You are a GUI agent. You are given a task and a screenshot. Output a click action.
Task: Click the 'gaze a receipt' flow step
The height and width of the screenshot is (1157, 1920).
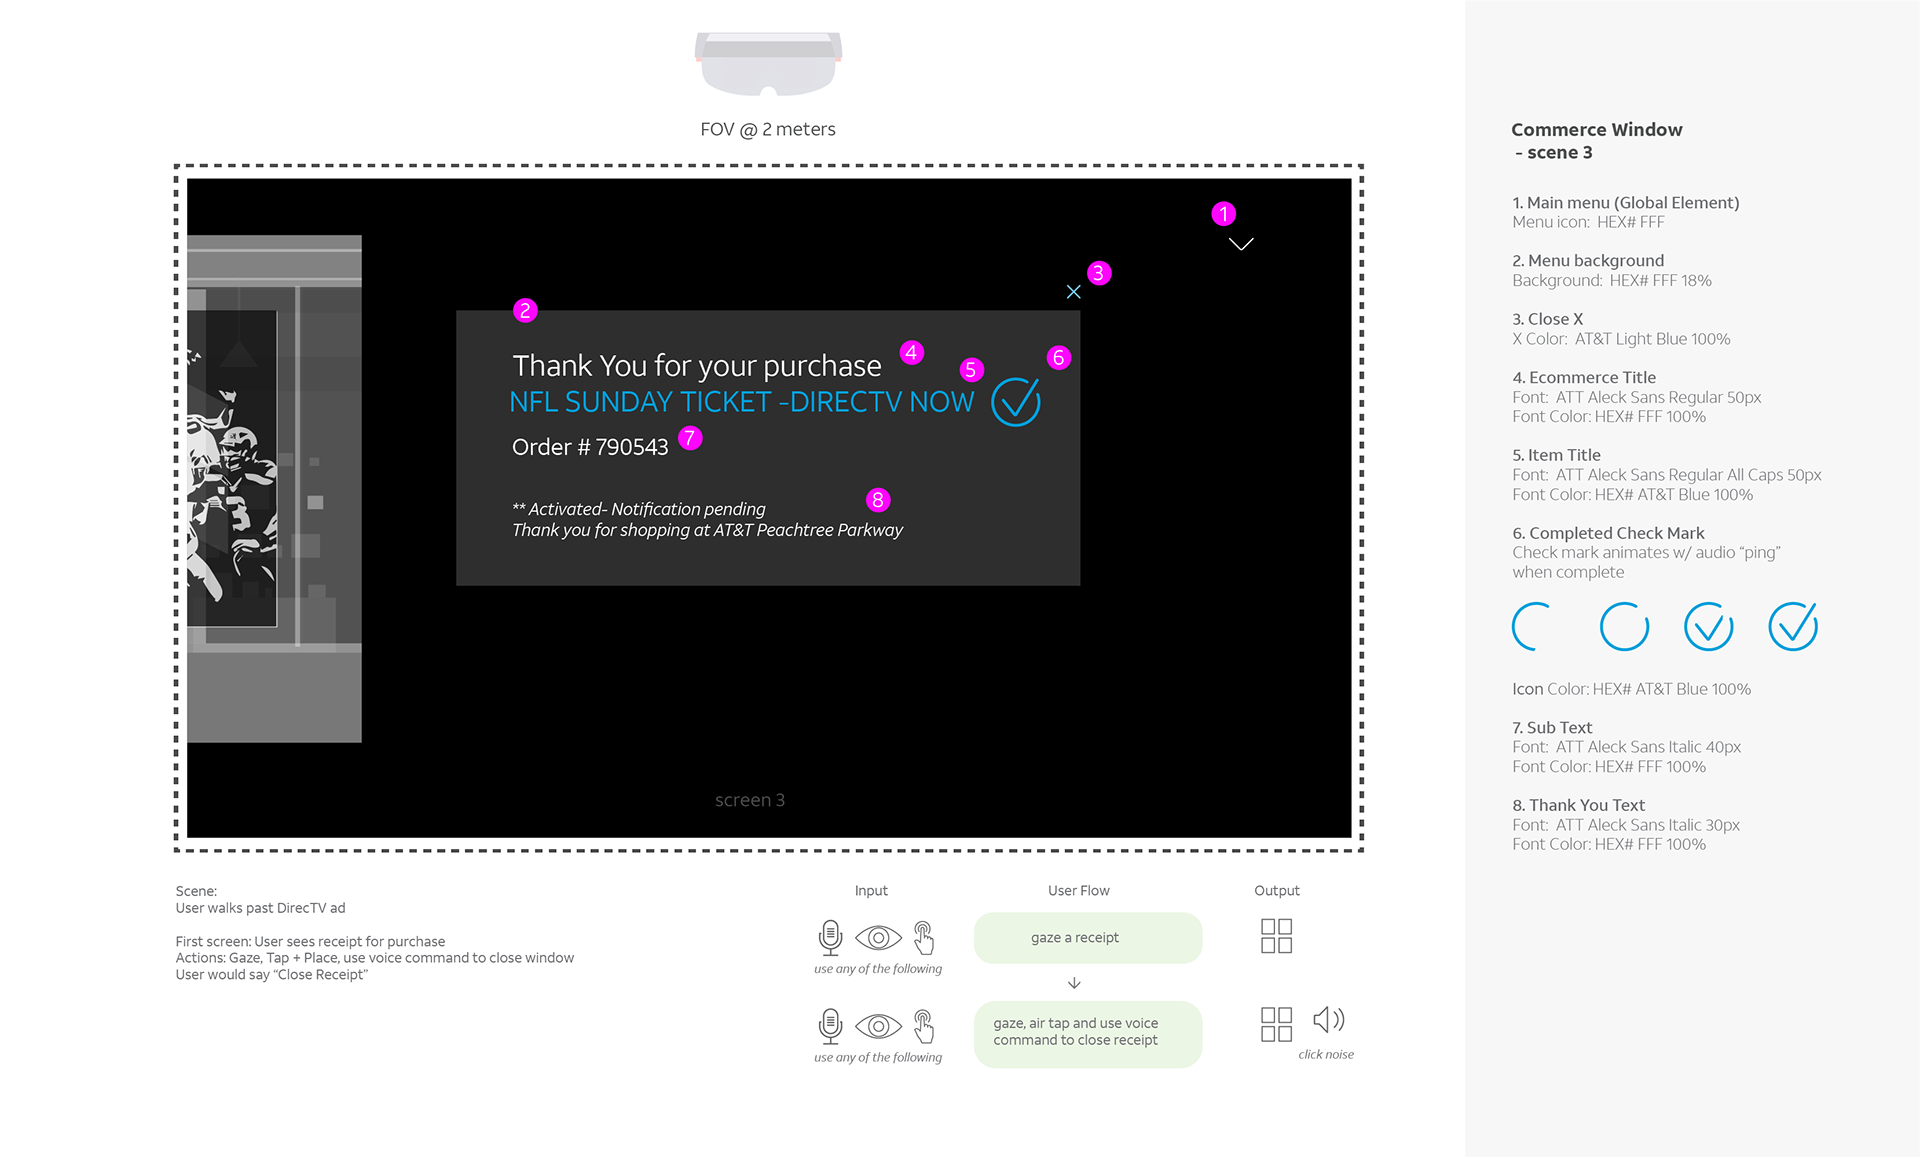pyautogui.click(x=1088, y=938)
